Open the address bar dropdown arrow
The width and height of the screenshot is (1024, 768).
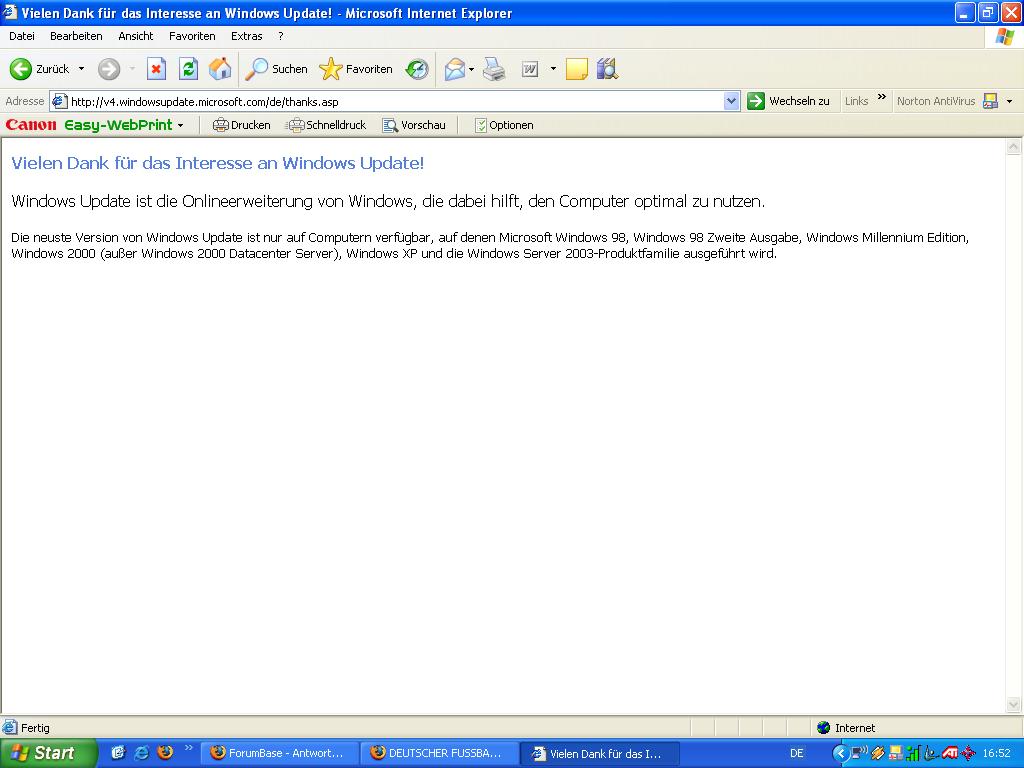(x=731, y=101)
